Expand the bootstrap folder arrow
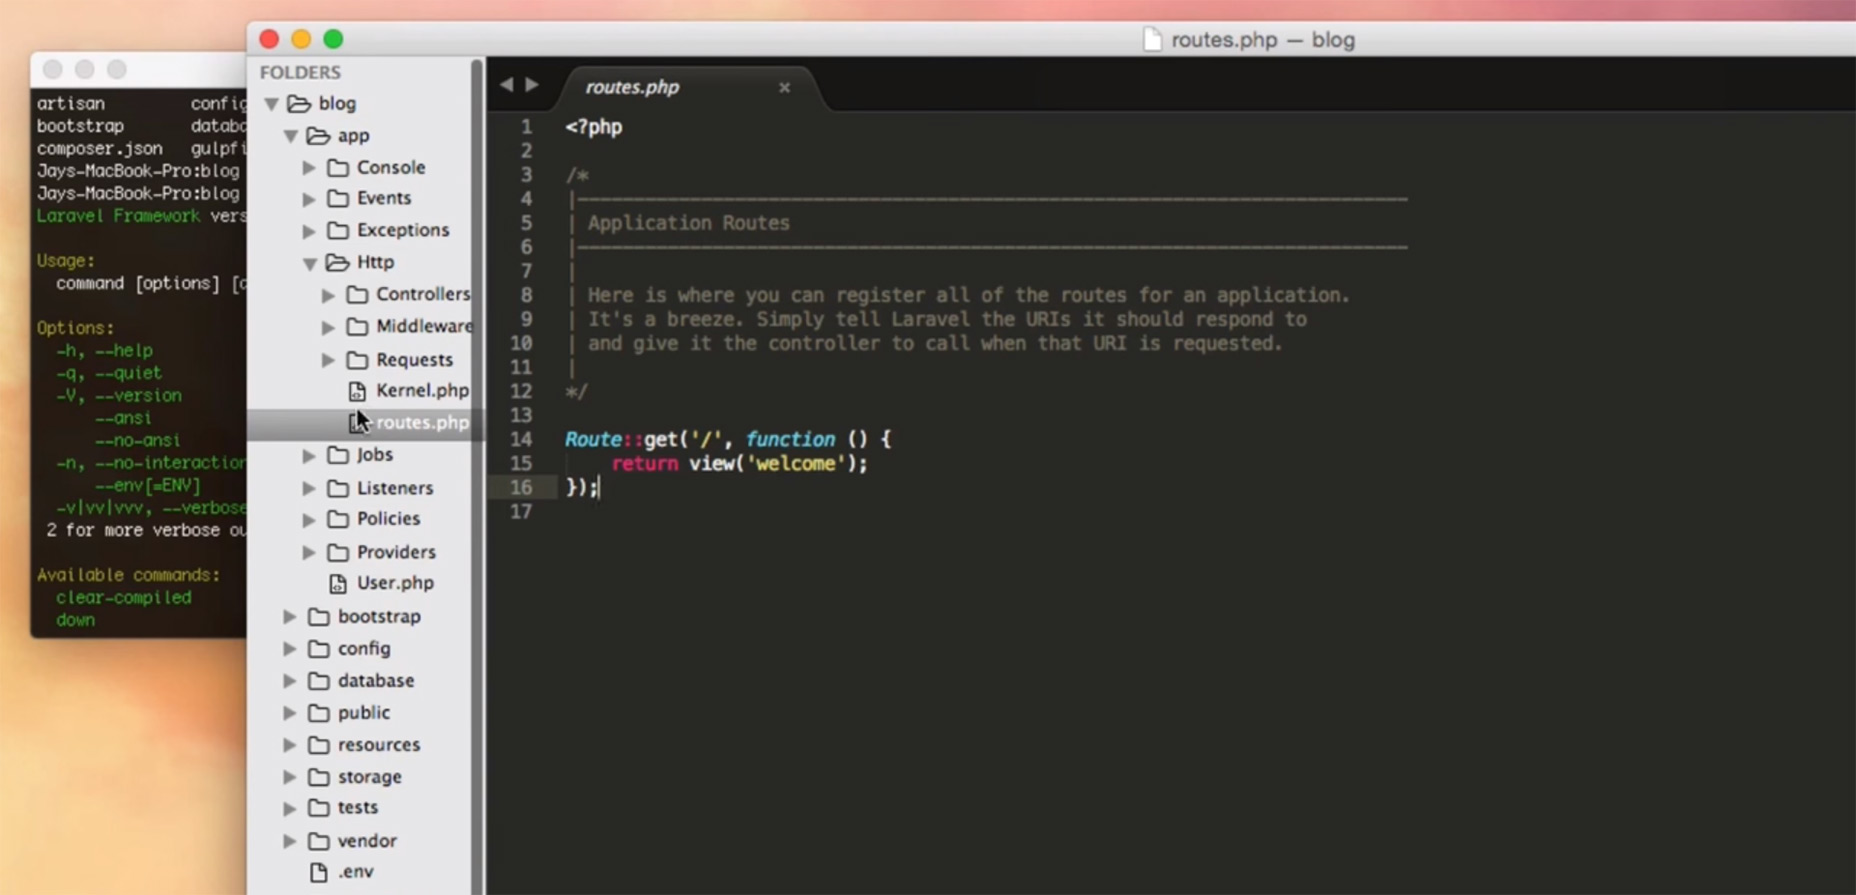 290,617
